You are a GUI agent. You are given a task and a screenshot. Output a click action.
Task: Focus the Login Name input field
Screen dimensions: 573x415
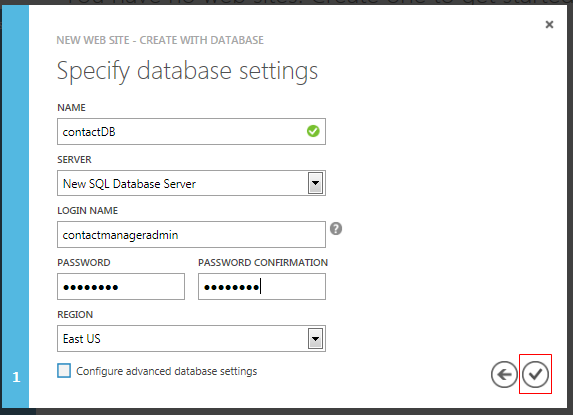(x=191, y=235)
